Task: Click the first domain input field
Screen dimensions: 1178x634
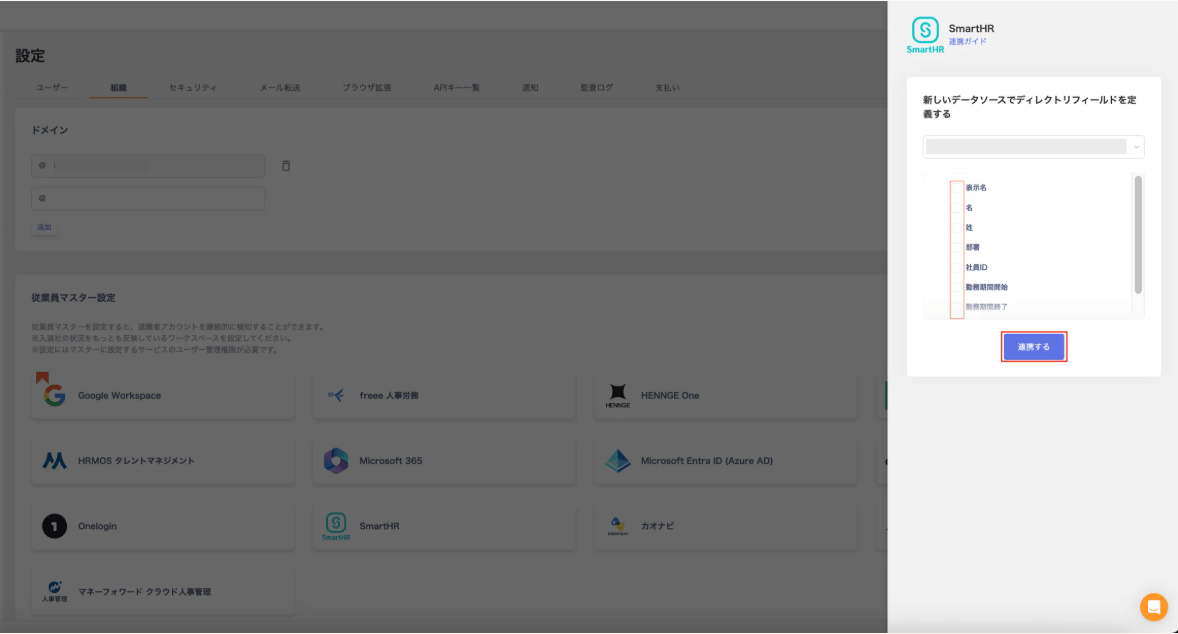Action: (x=148, y=166)
